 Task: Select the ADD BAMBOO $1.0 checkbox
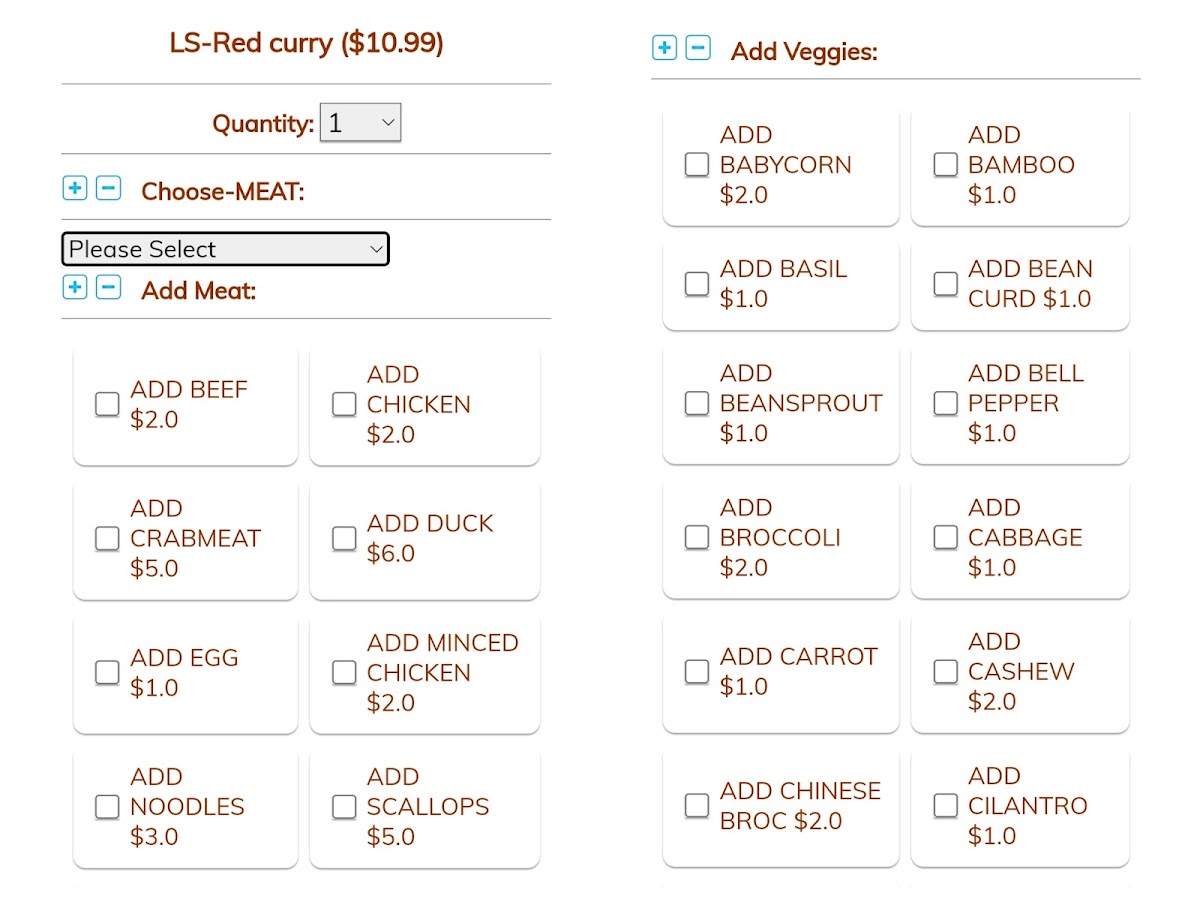945,164
